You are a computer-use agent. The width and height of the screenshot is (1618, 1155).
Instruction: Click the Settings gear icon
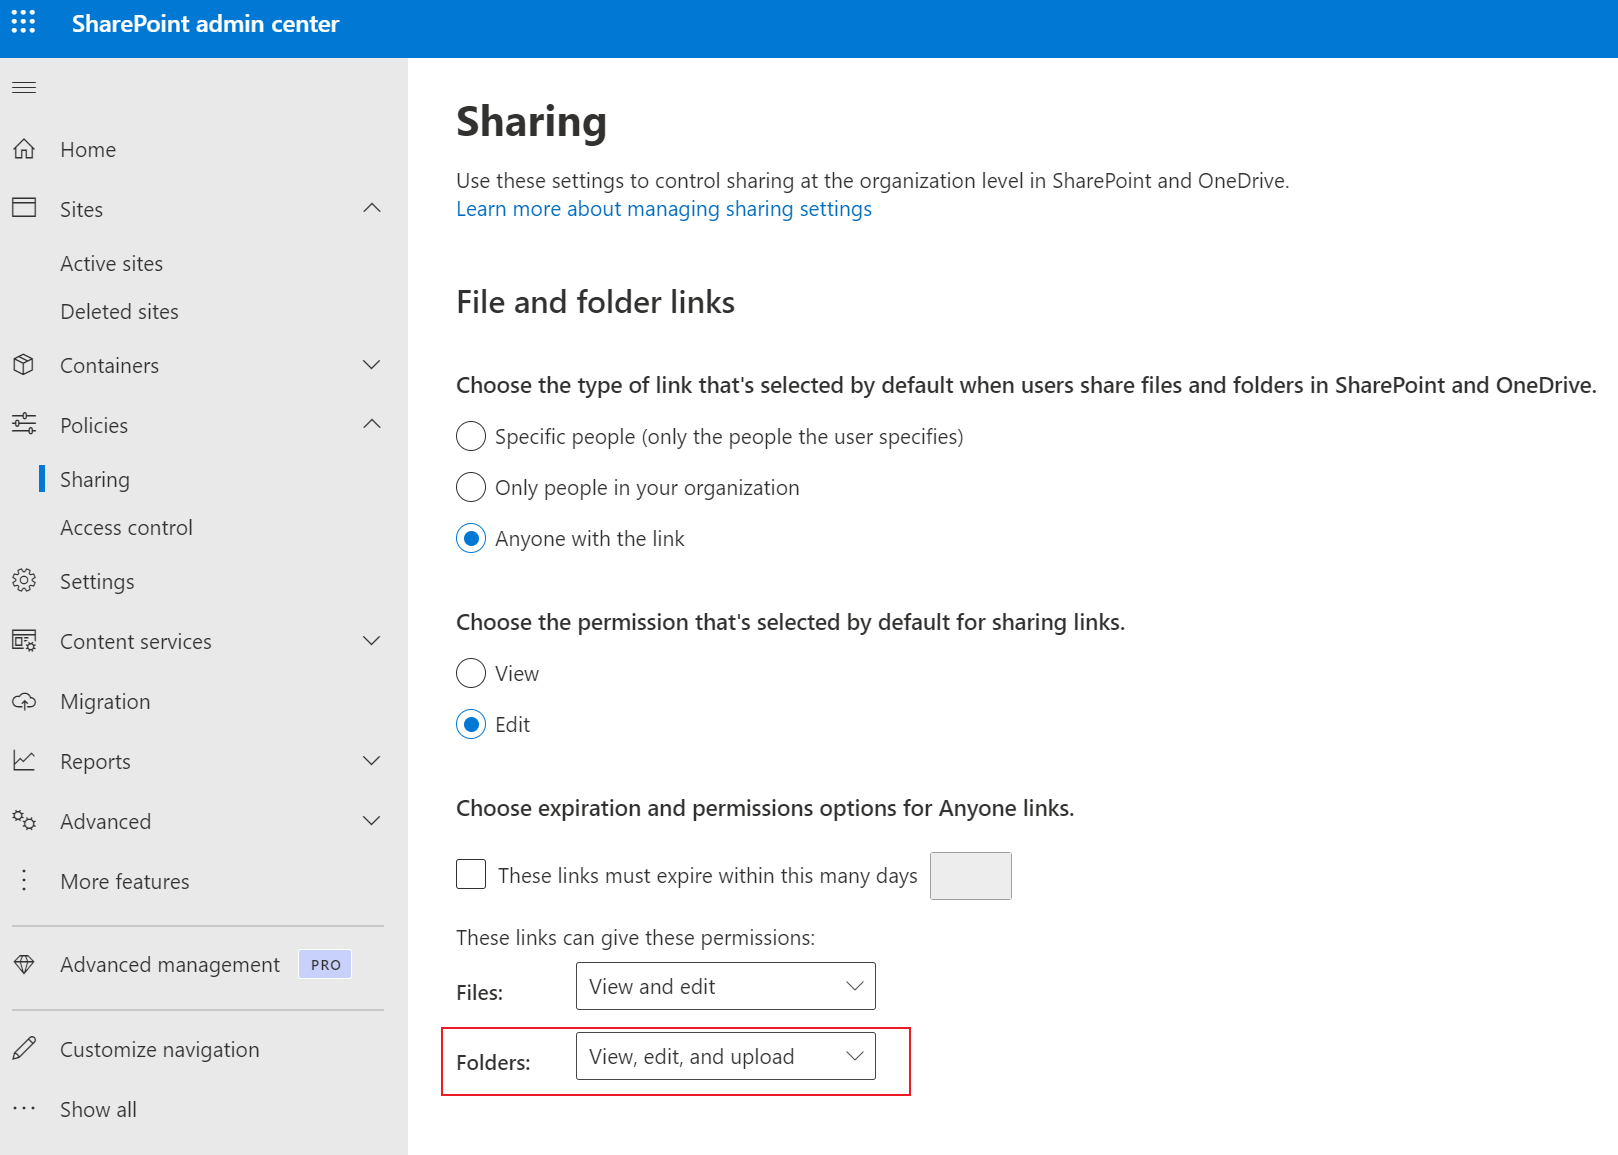[24, 581]
